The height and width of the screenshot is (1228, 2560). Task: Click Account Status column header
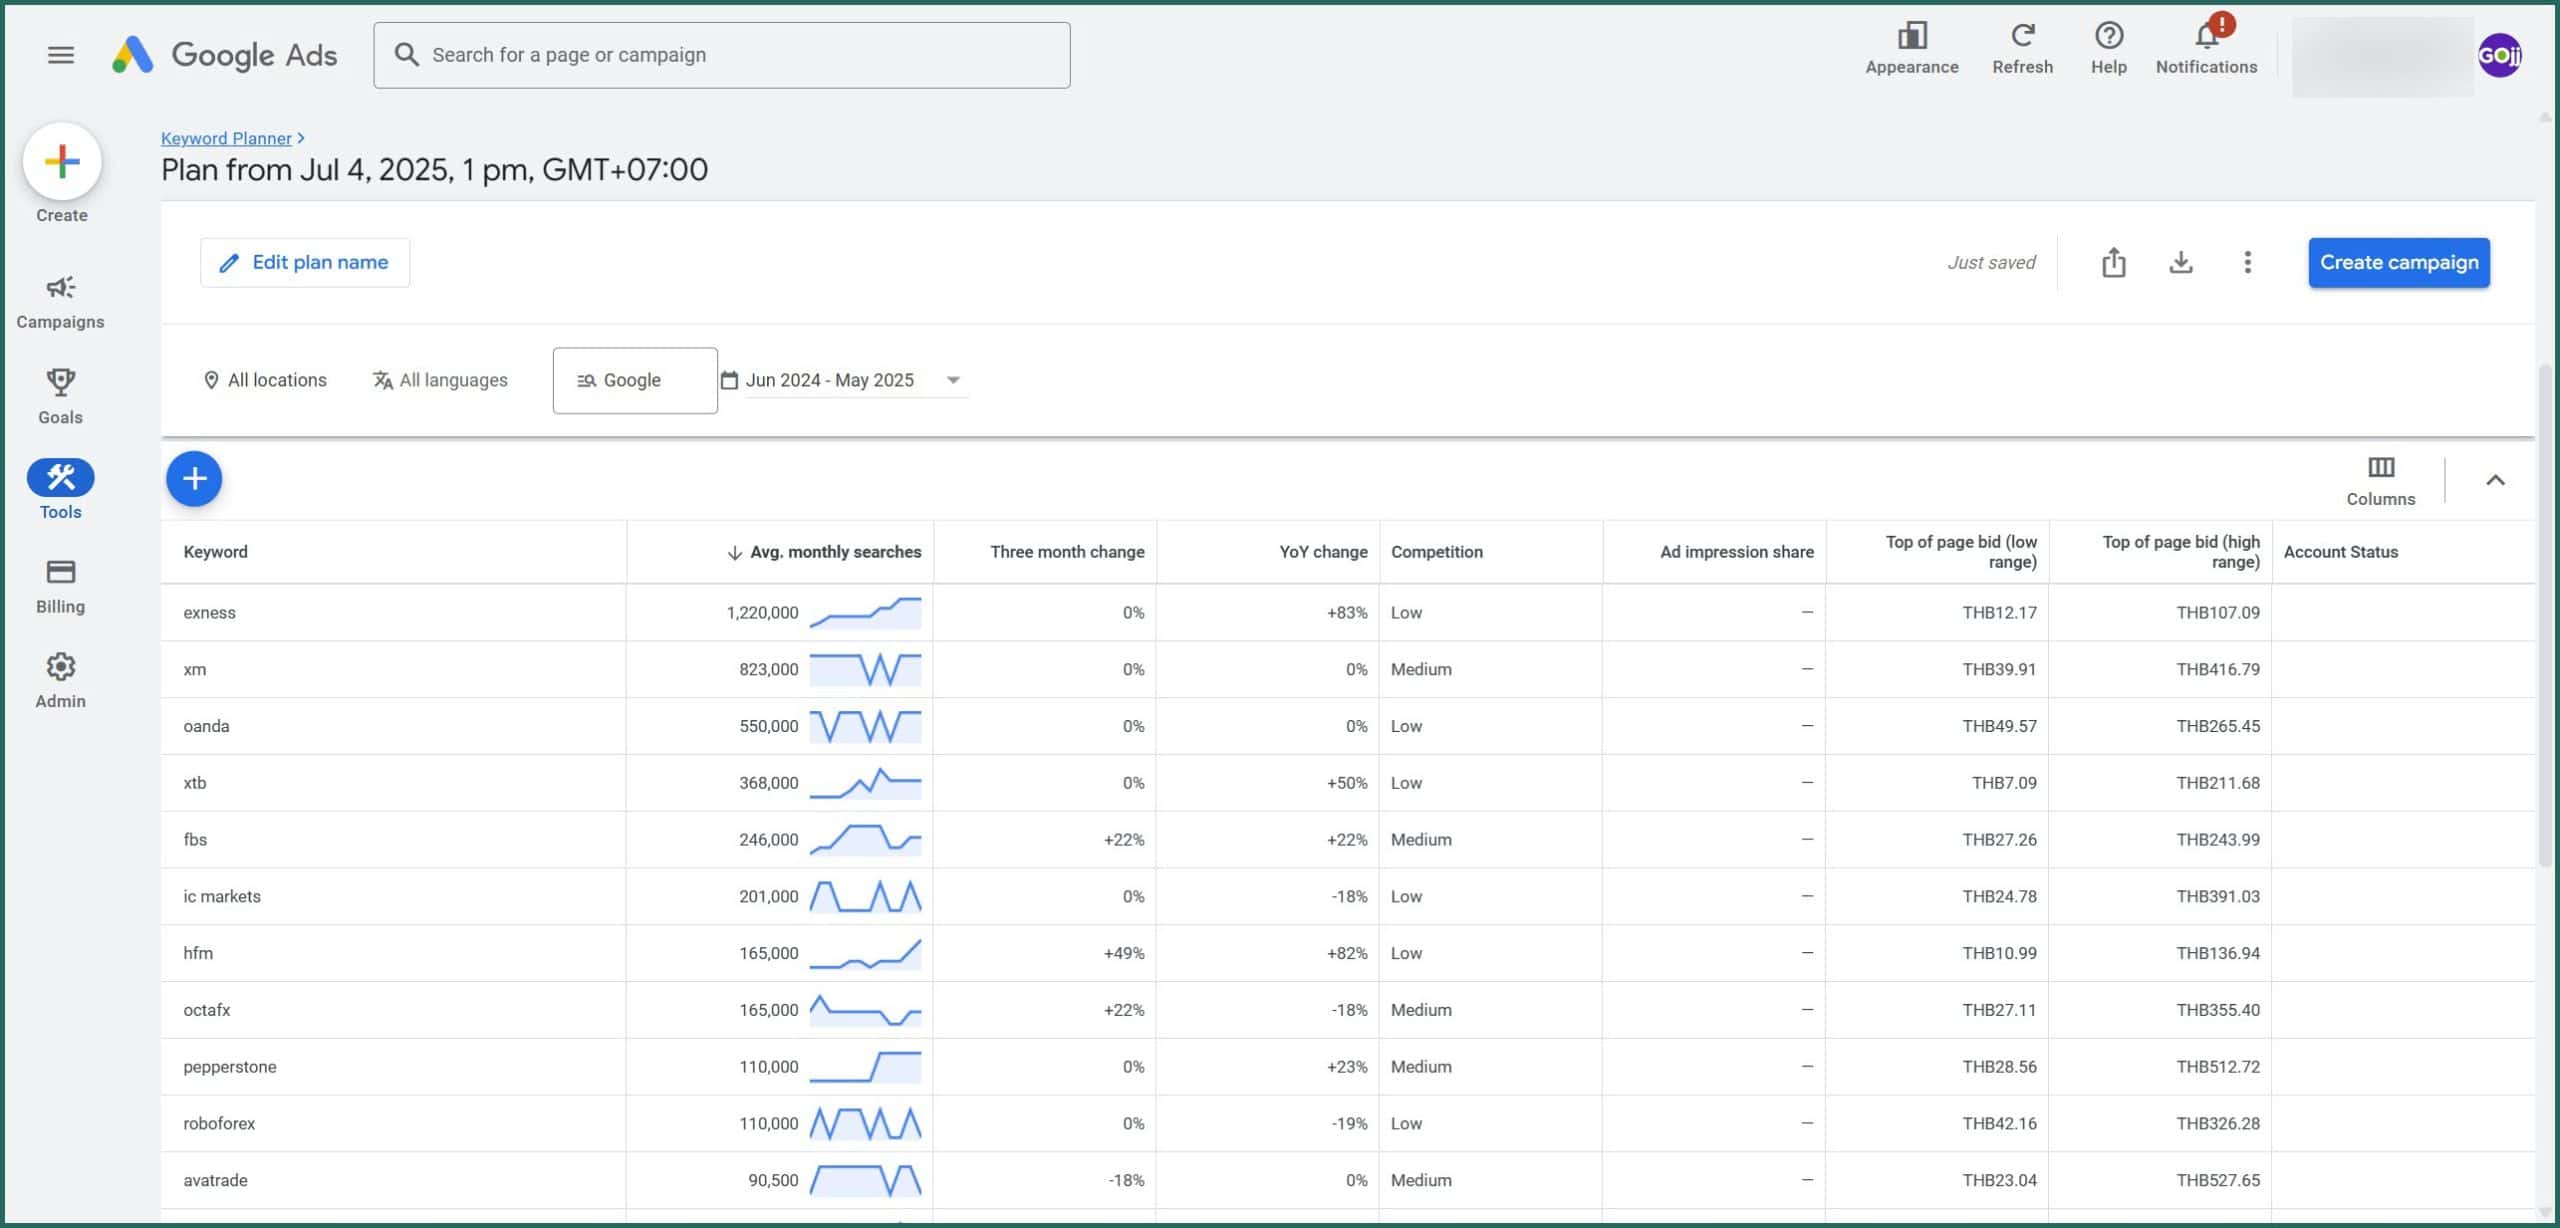tap(2340, 552)
